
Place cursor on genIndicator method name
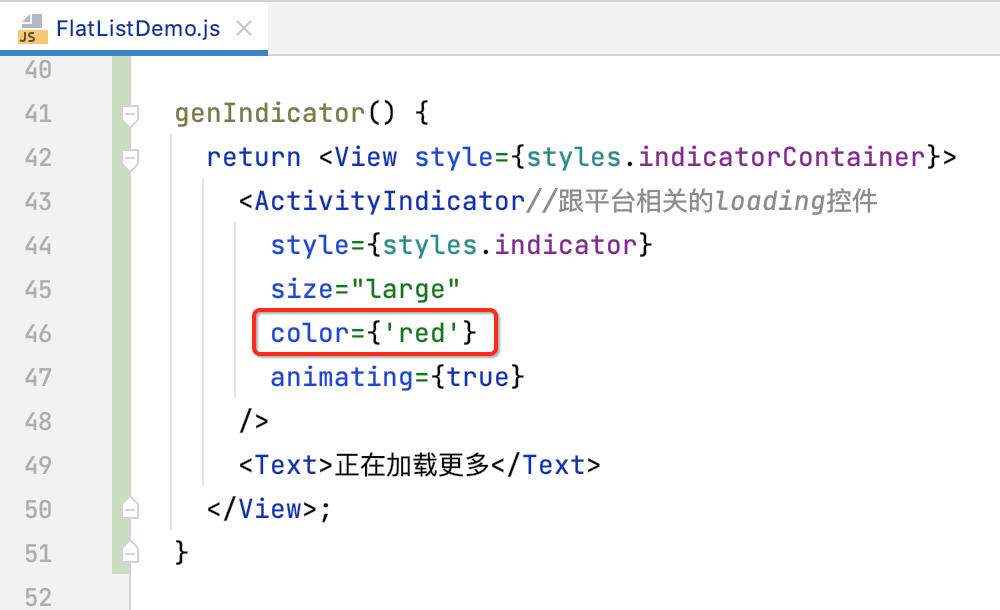coord(270,113)
